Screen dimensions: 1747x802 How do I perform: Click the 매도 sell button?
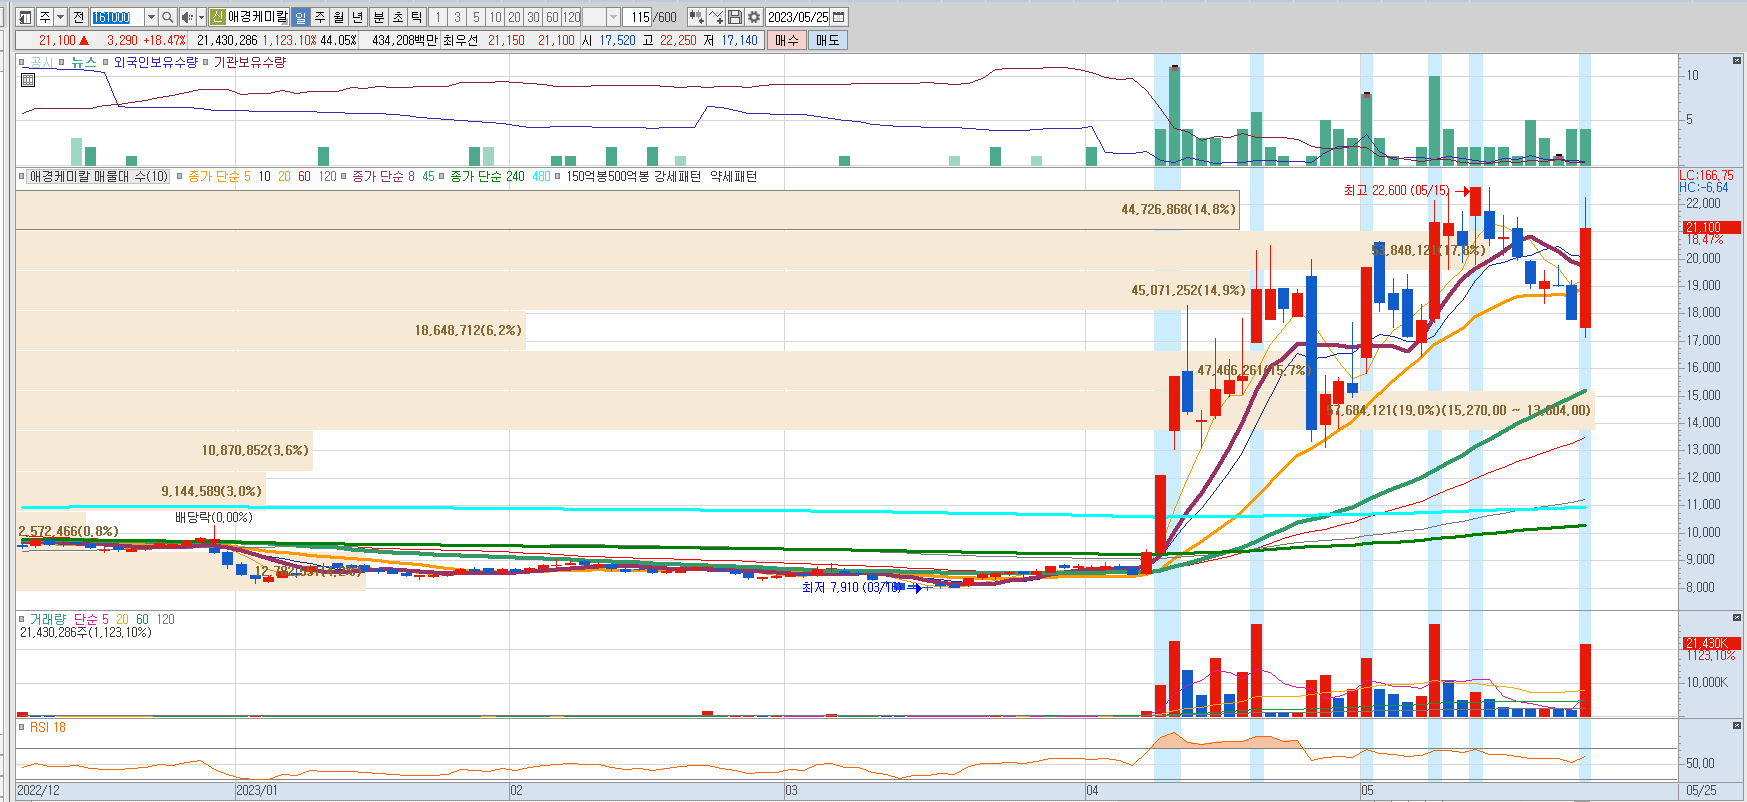click(827, 40)
